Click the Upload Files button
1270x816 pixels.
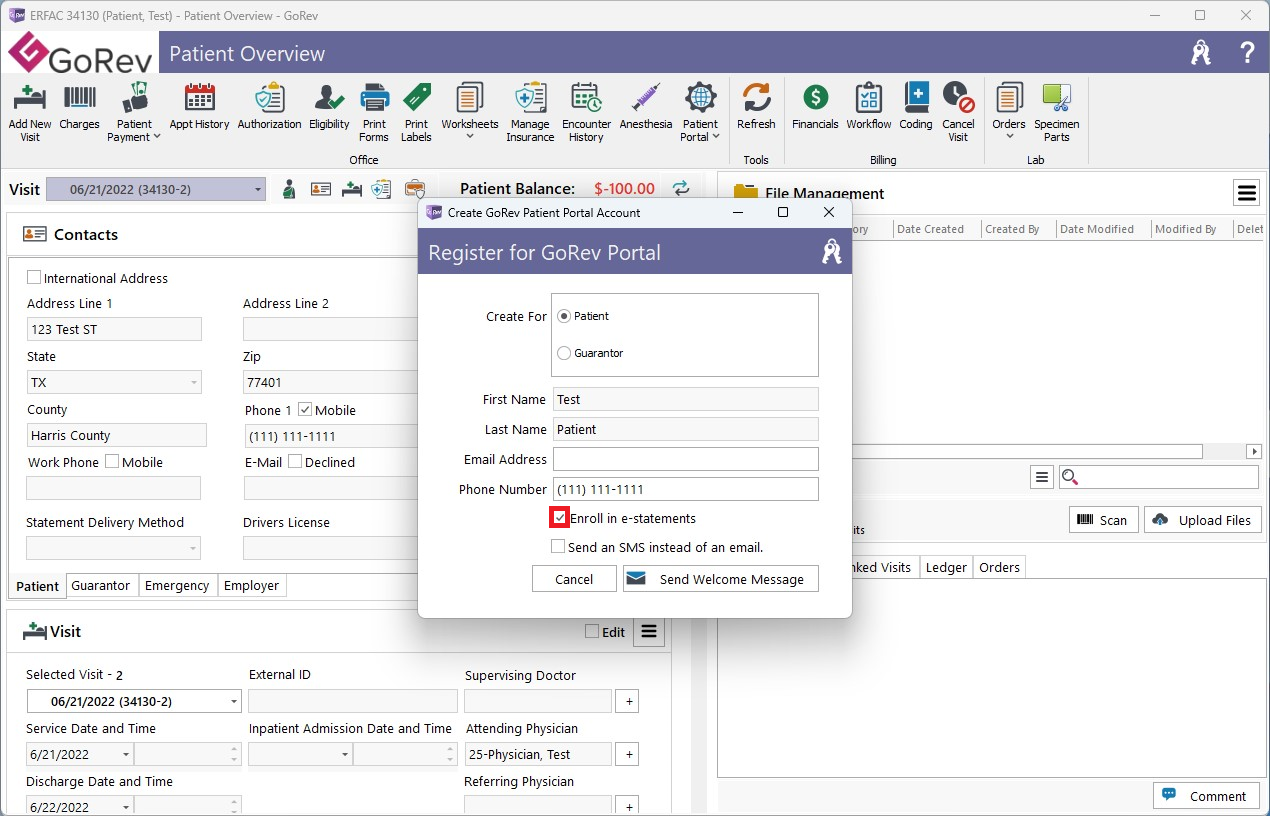pos(1203,520)
